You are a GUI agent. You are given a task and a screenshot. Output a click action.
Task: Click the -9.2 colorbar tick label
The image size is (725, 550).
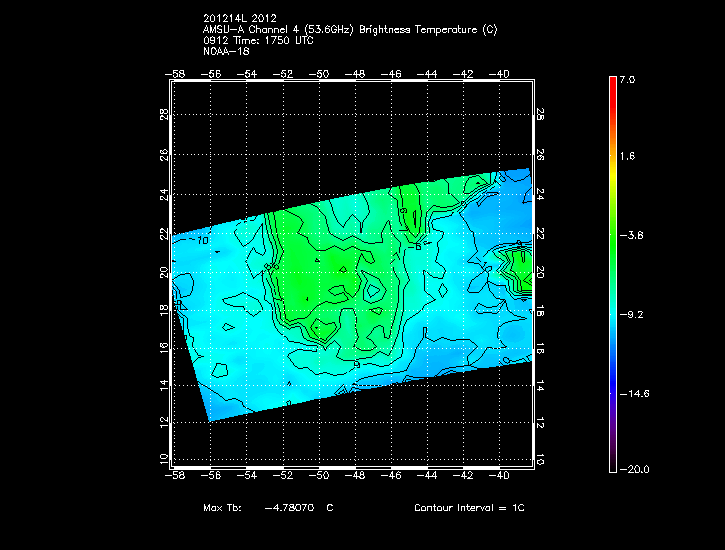(633, 314)
